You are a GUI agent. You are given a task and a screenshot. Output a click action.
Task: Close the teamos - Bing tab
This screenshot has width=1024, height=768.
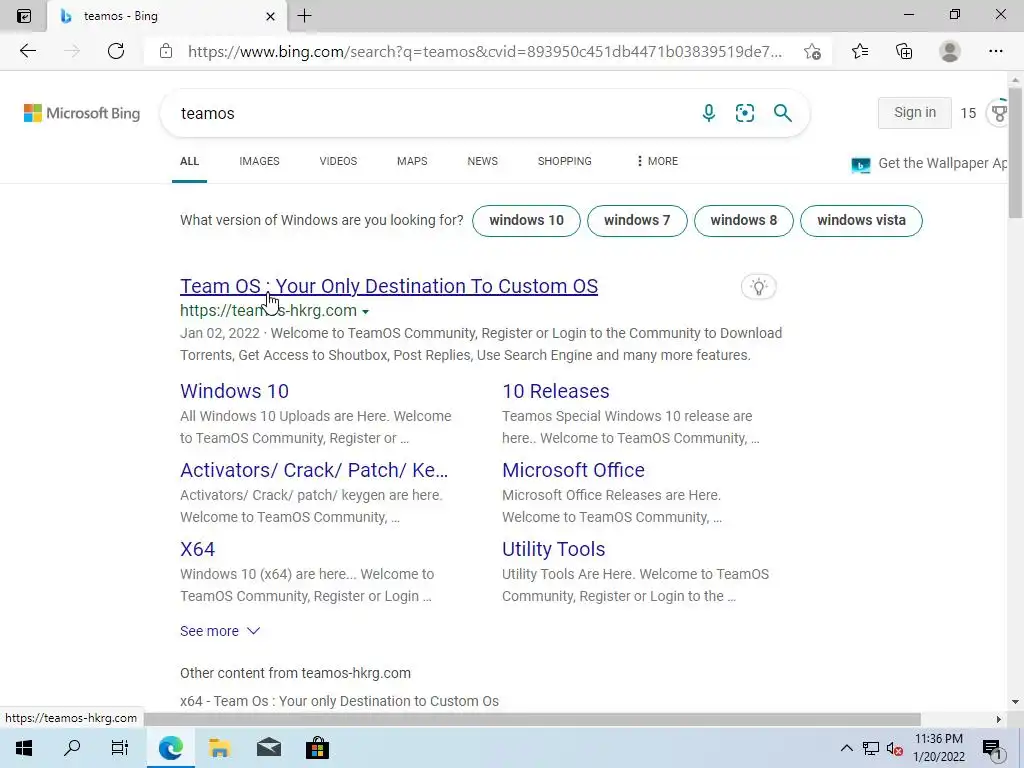(270, 16)
